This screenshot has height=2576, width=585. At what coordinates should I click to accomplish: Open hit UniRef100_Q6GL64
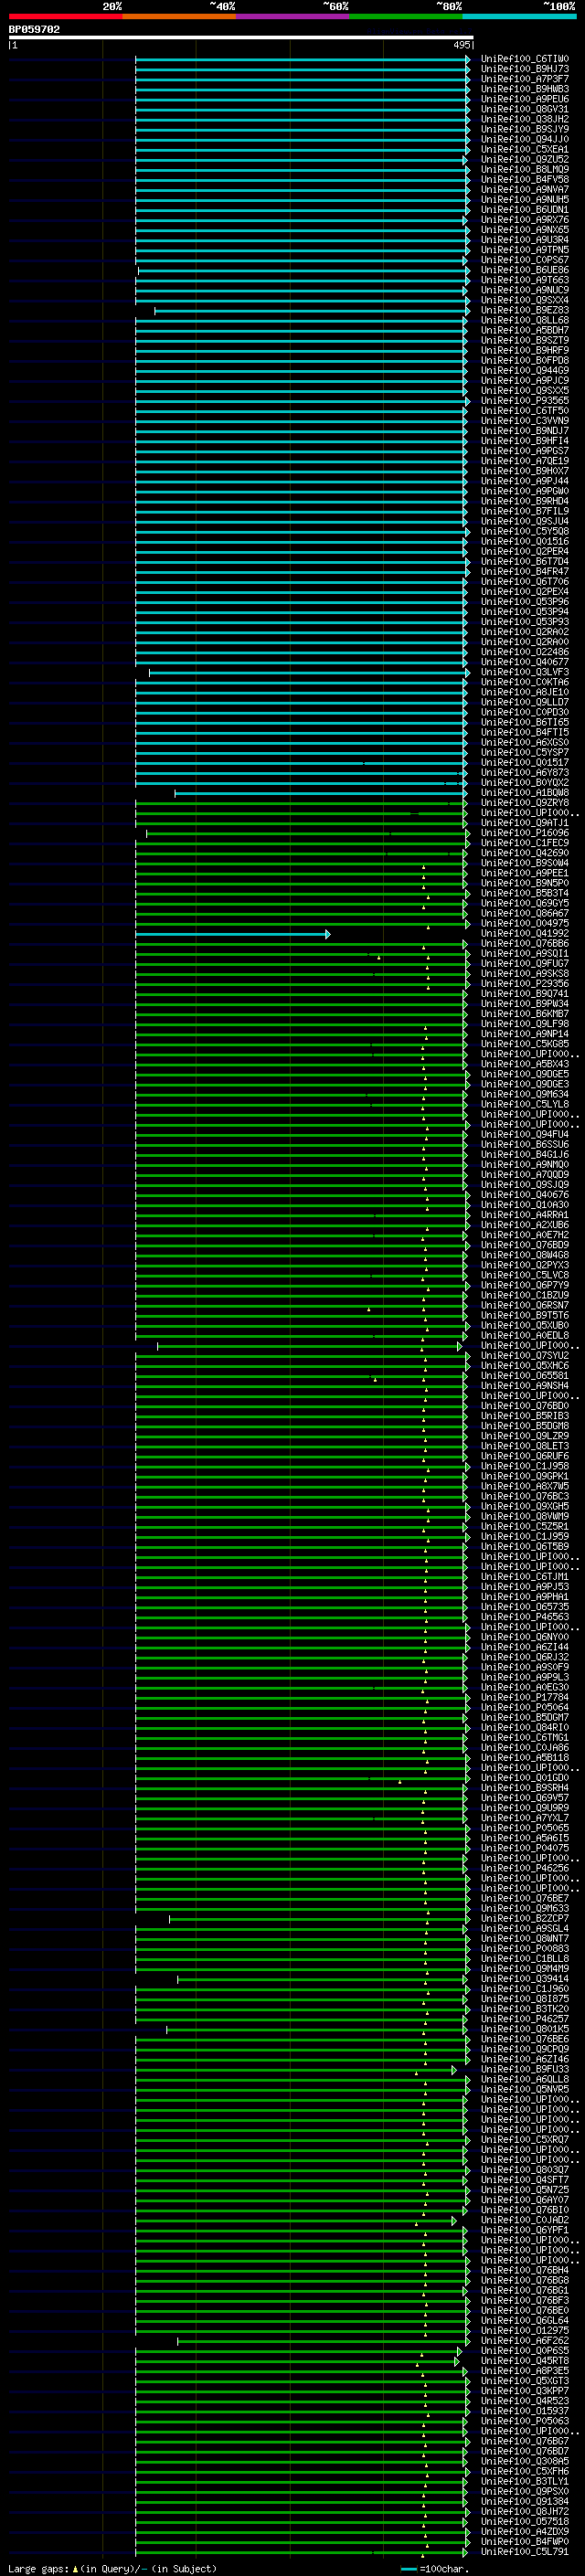[x=525, y=2321]
